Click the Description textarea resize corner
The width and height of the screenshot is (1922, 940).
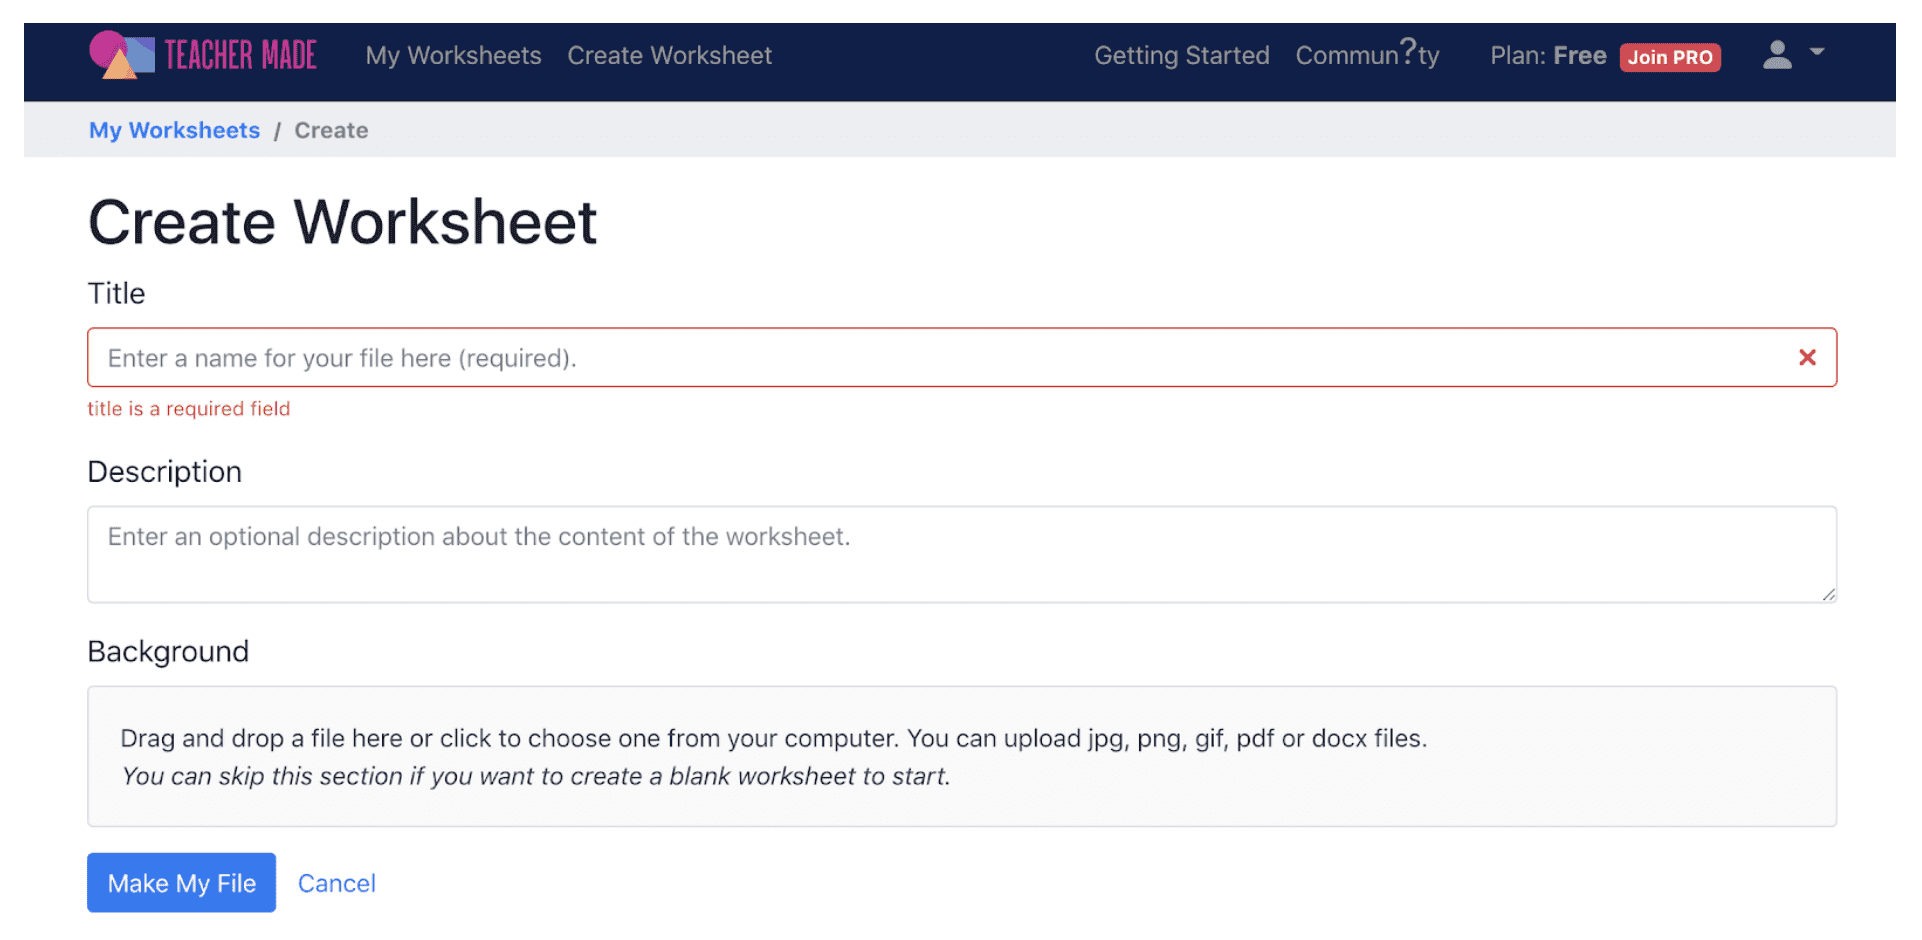[1828, 594]
